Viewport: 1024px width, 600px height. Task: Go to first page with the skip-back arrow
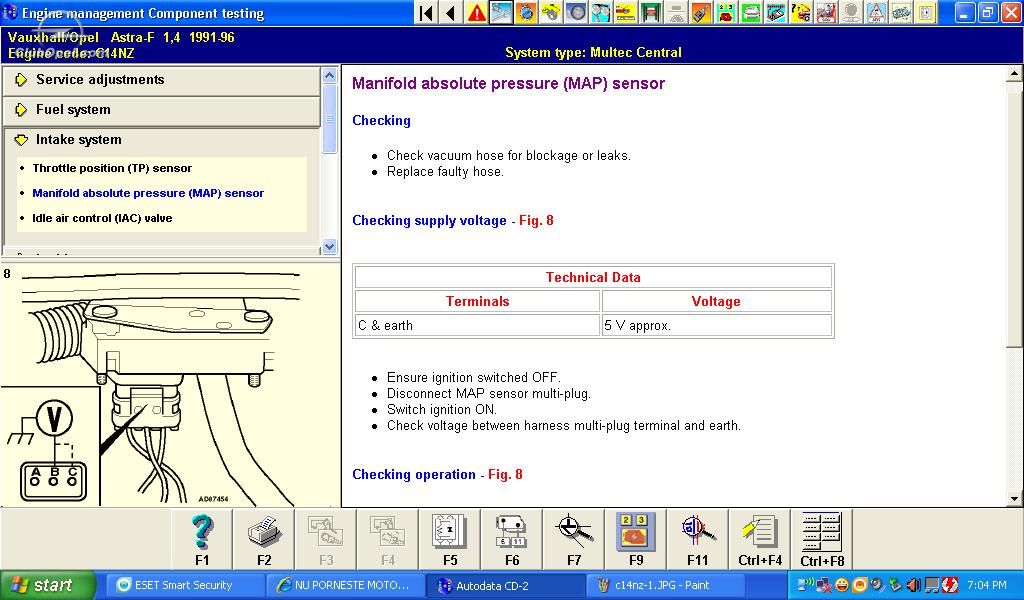point(425,12)
